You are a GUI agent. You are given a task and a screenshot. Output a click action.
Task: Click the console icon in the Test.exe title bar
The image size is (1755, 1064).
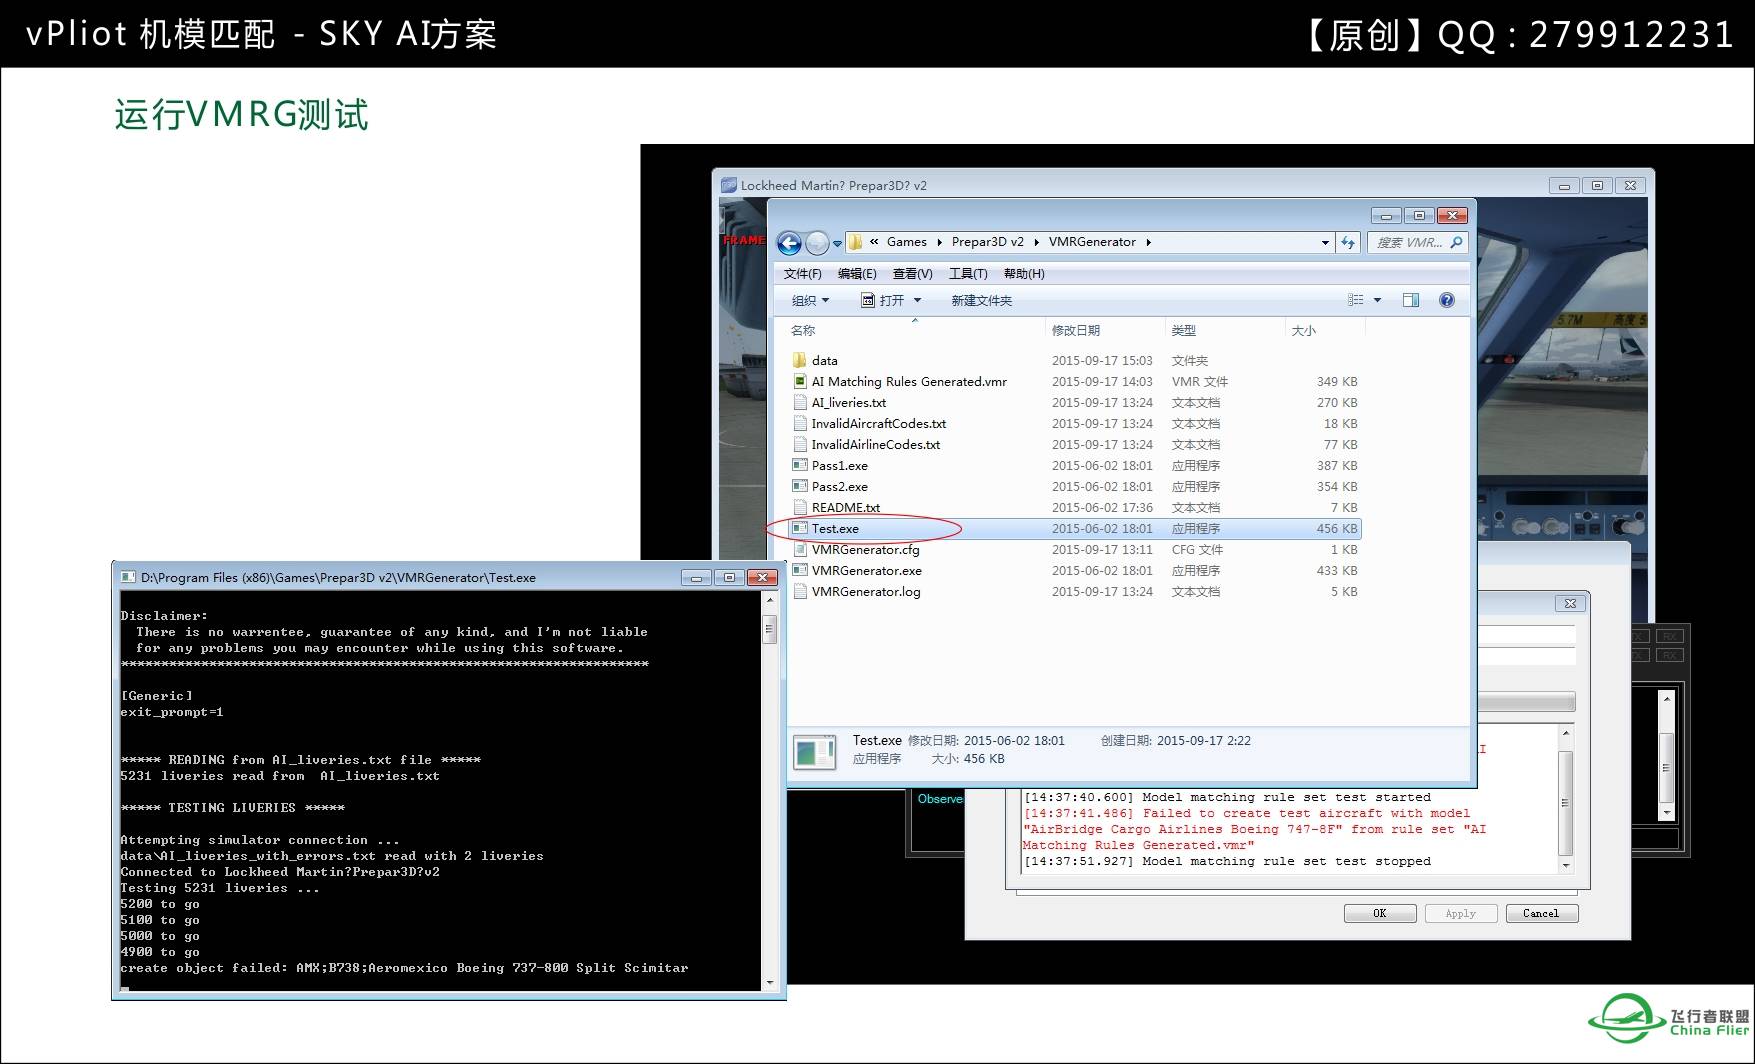127,577
